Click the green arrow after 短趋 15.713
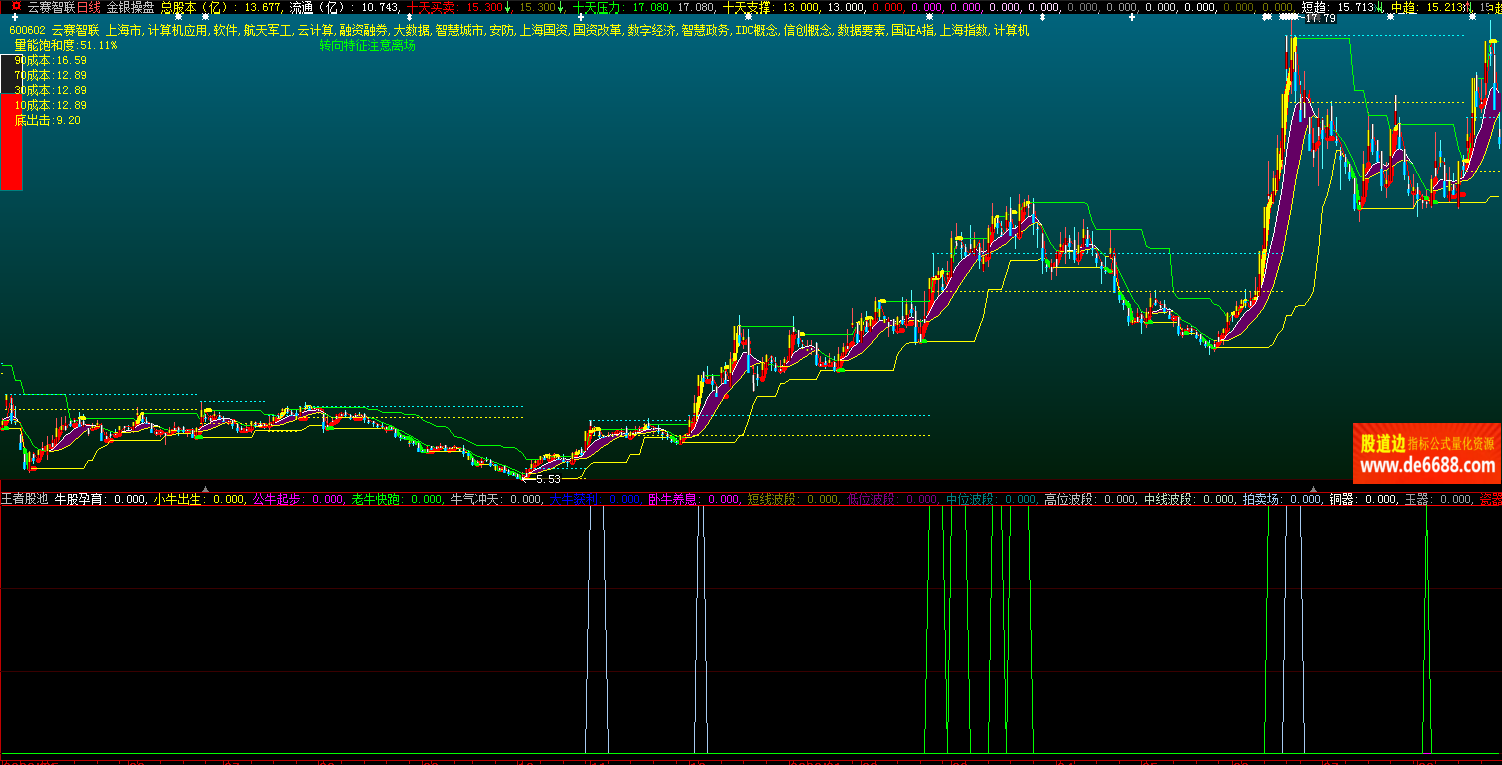Viewport: 1502px width, 765px height. point(1379,7)
